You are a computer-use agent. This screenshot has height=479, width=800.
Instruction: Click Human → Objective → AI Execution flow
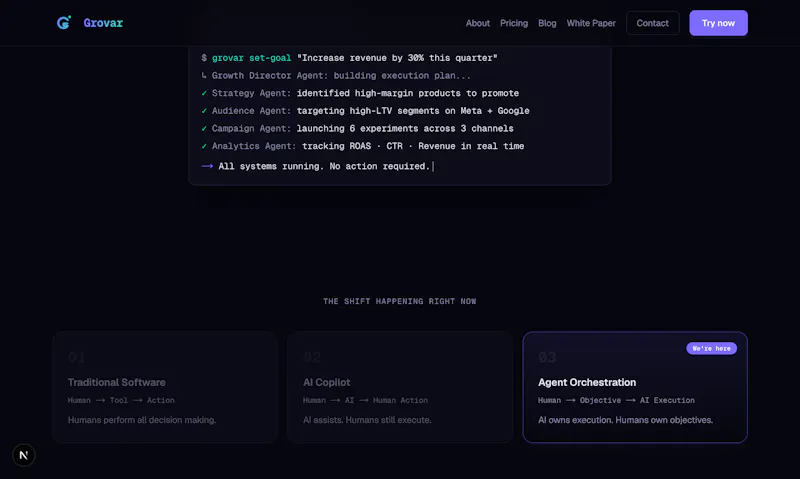(616, 400)
